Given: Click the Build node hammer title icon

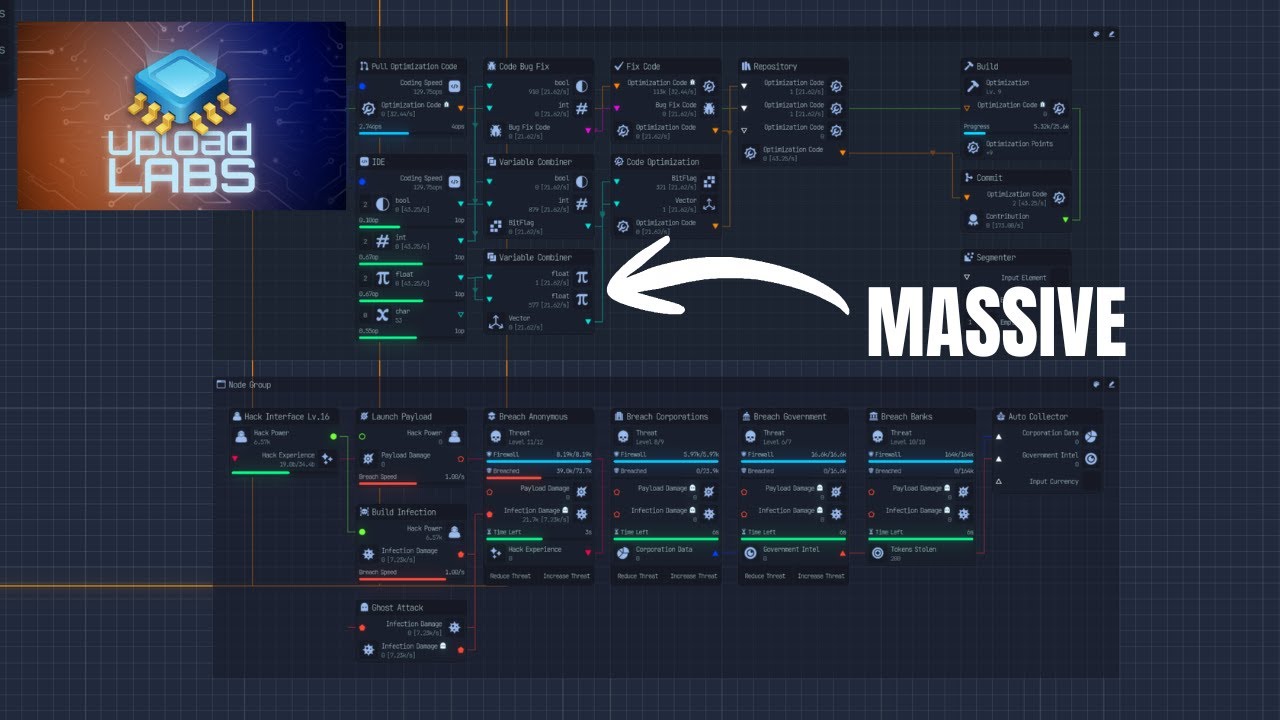Looking at the screenshot, I should pyautogui.click(x=968, y=66).
